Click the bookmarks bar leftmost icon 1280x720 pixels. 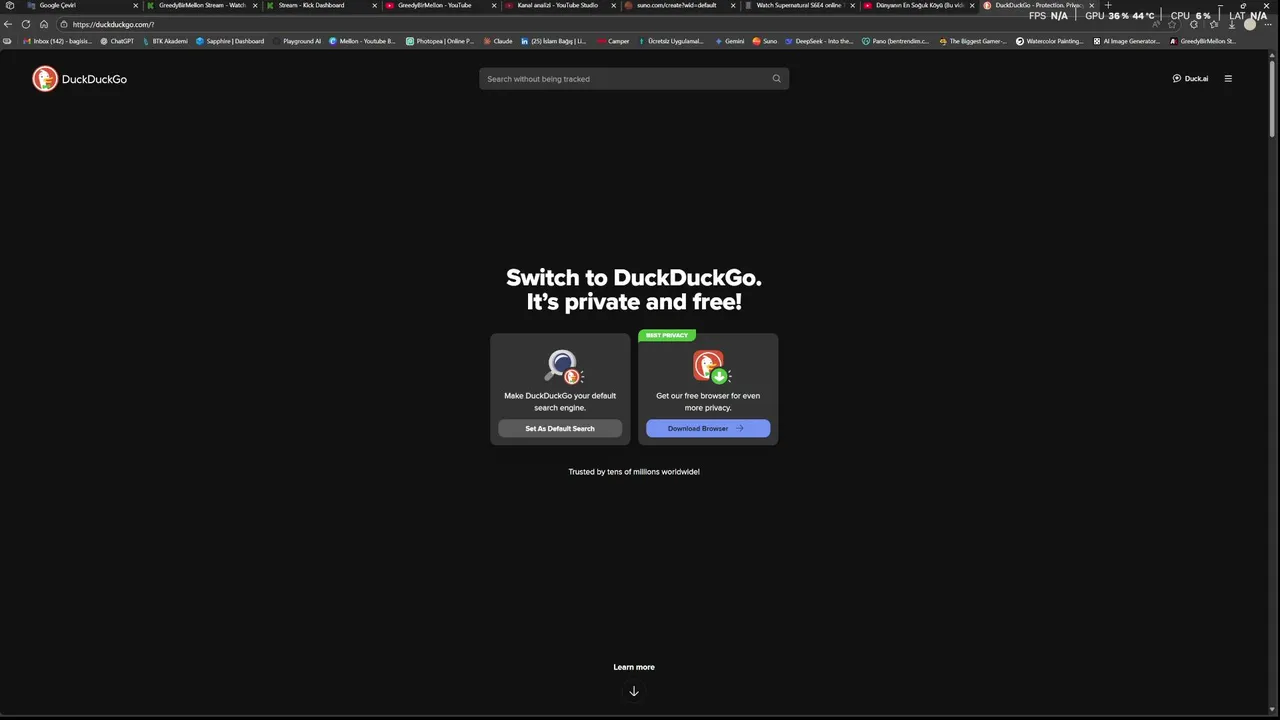8,42
